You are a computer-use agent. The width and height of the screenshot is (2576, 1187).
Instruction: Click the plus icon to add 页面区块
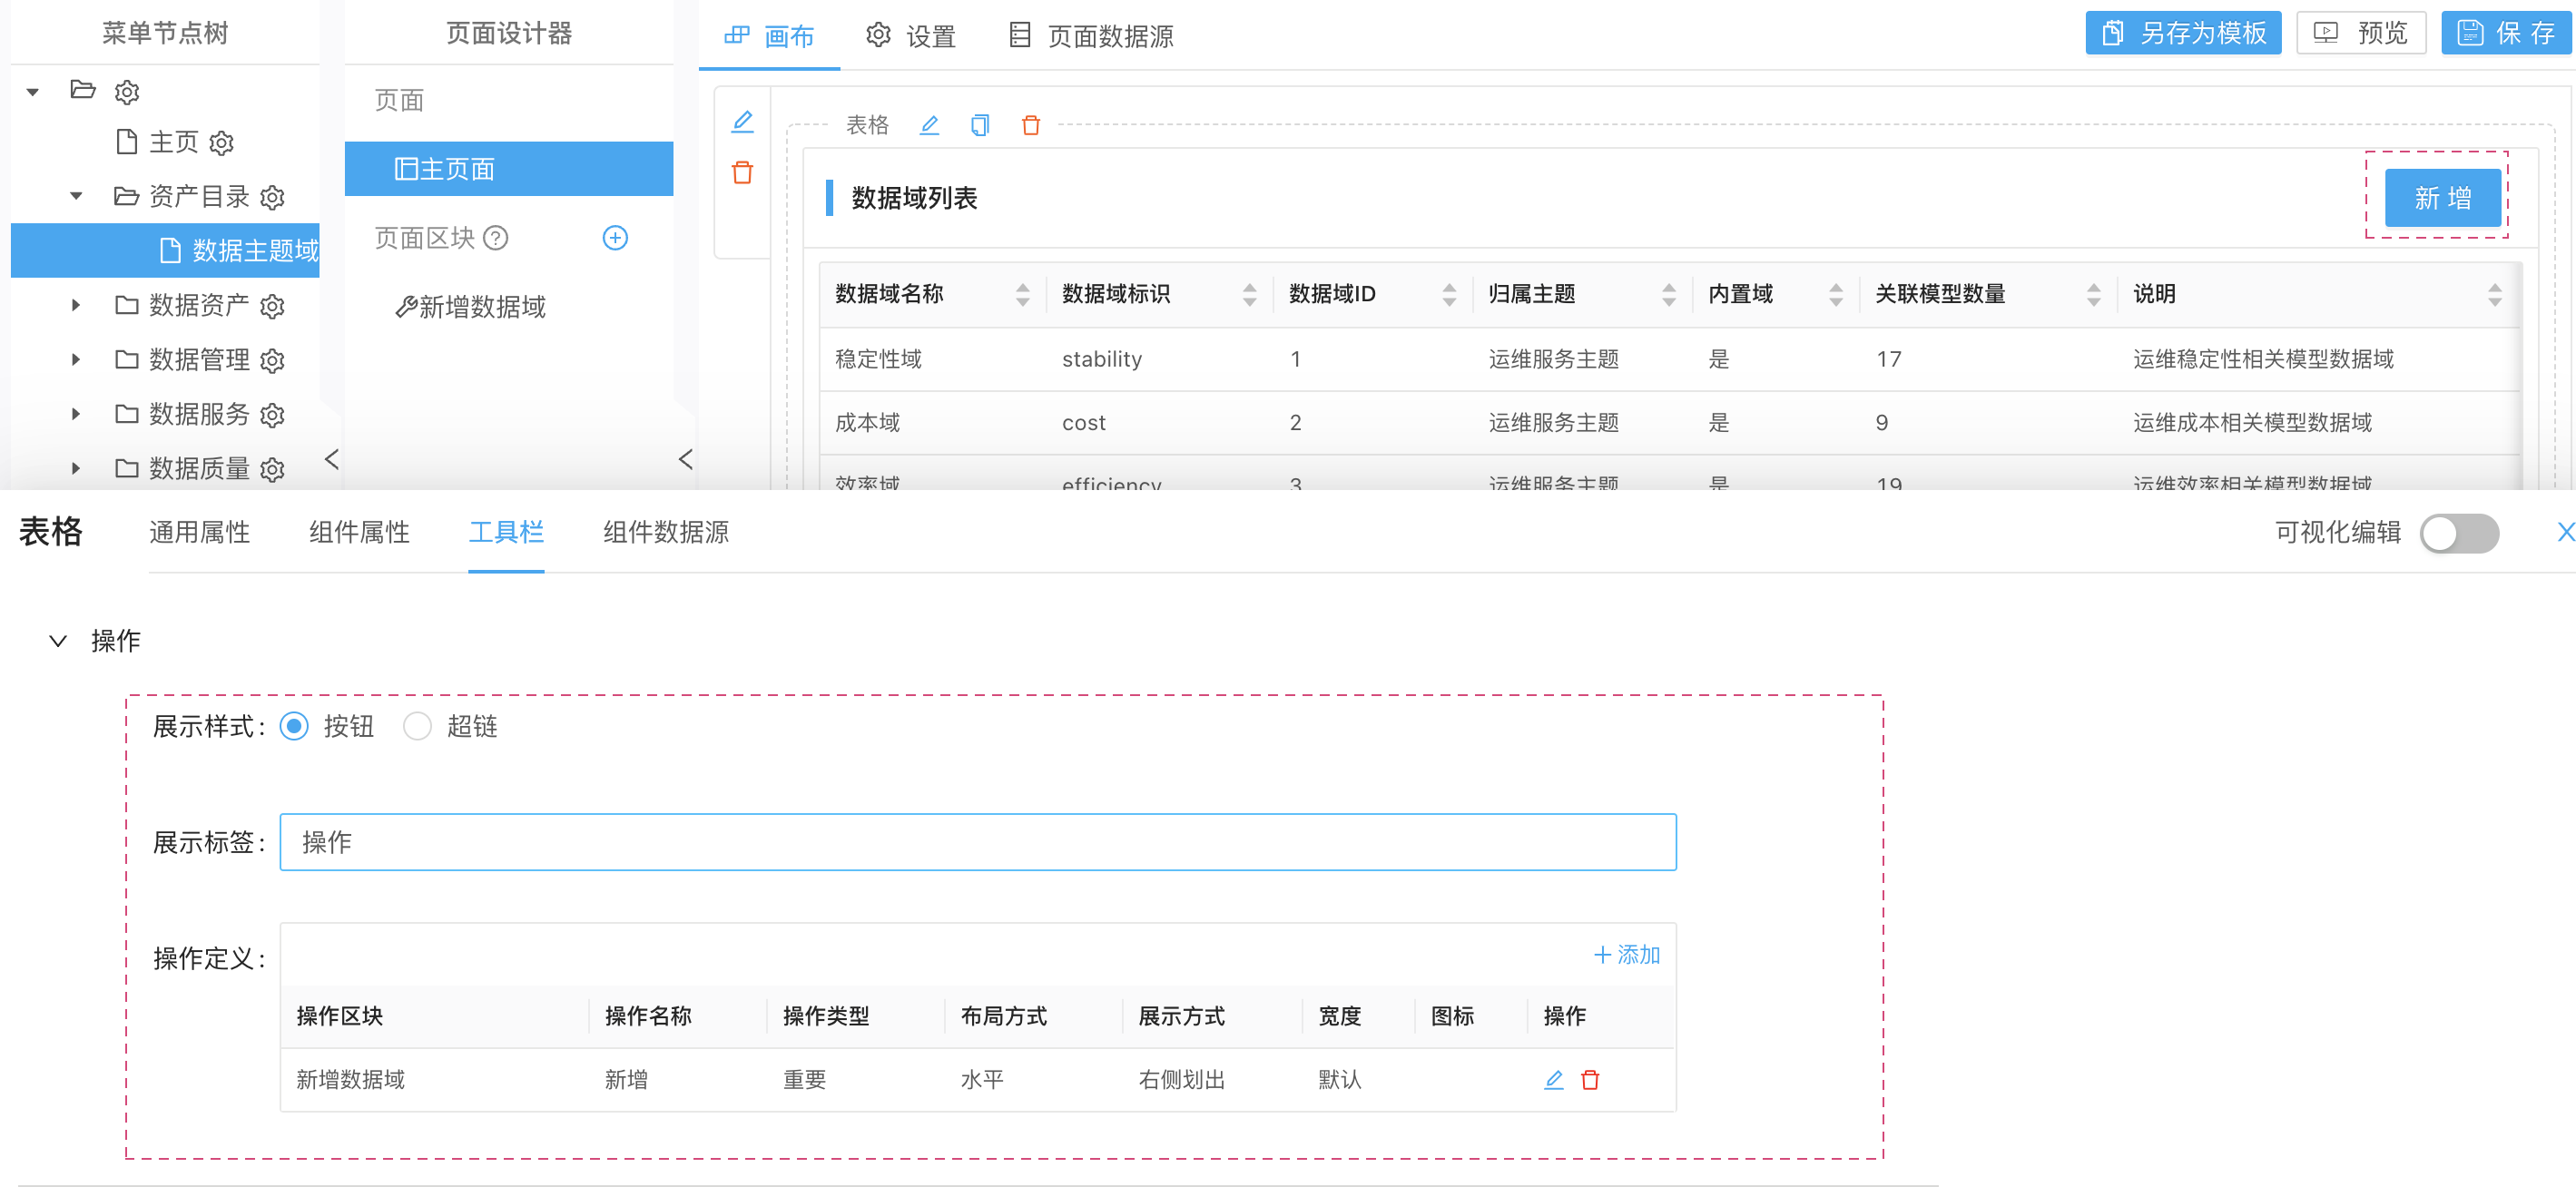pos(615,238)
